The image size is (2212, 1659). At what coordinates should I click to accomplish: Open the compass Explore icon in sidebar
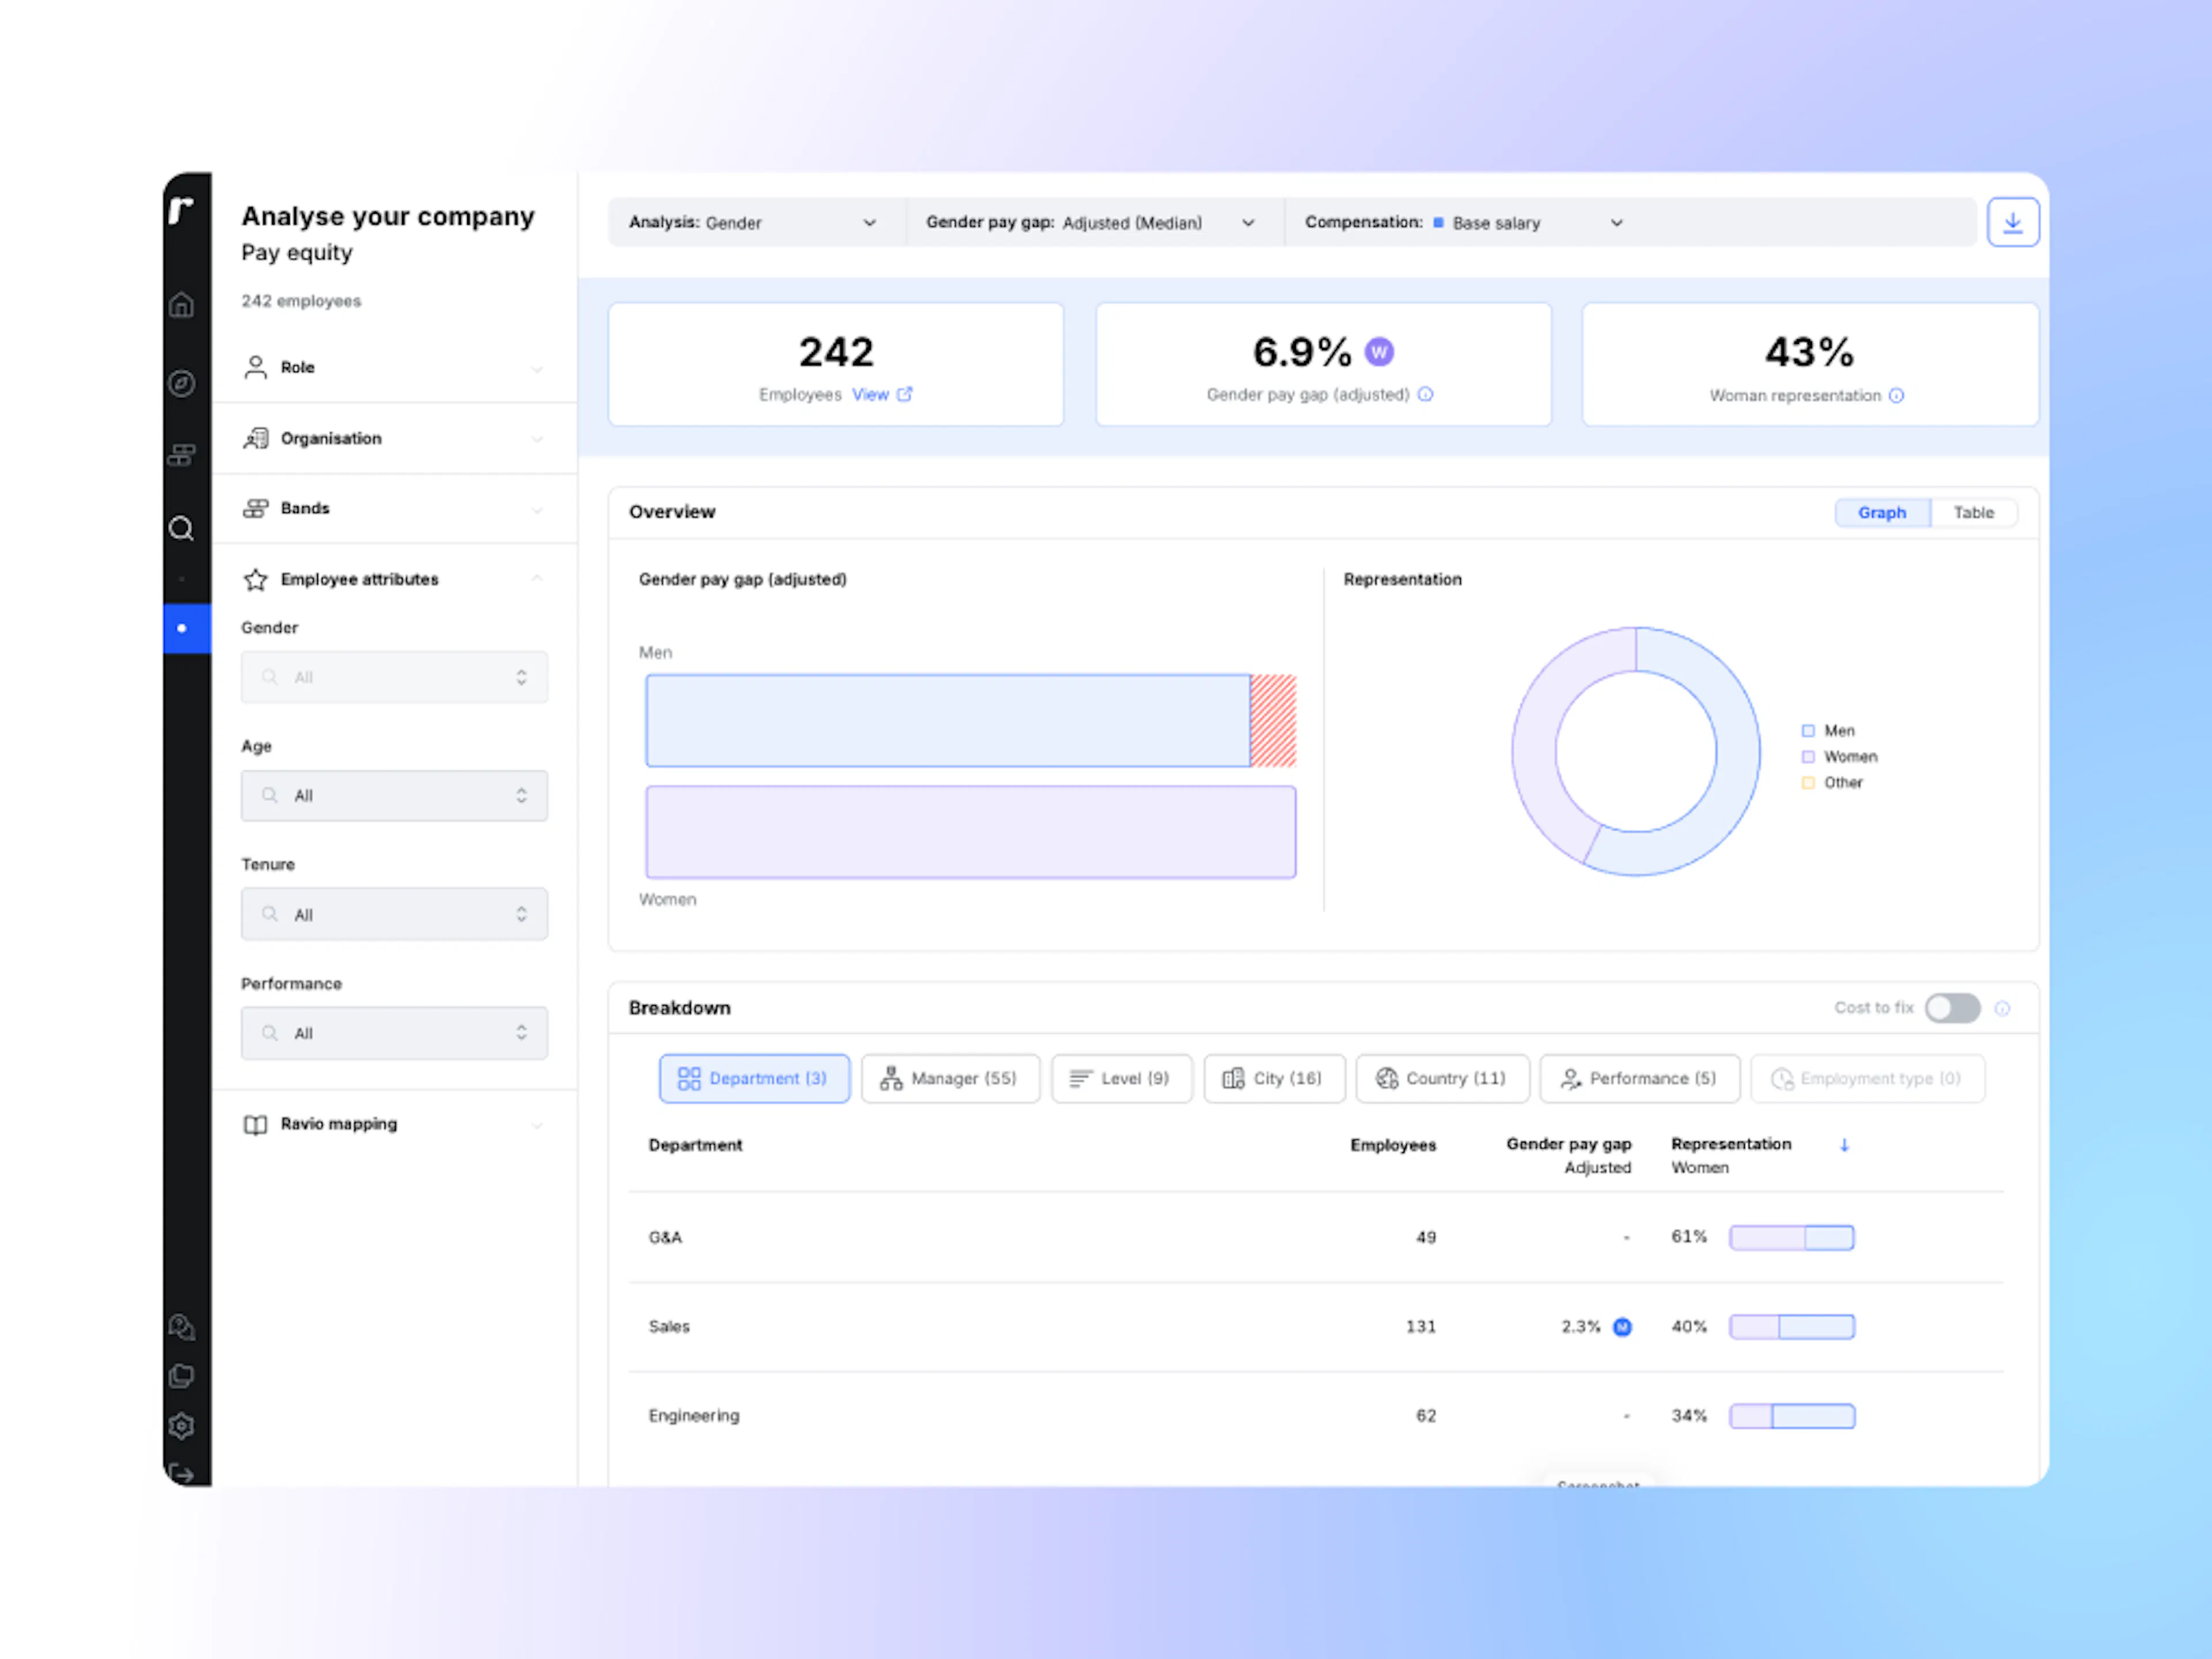click(181, 383)
